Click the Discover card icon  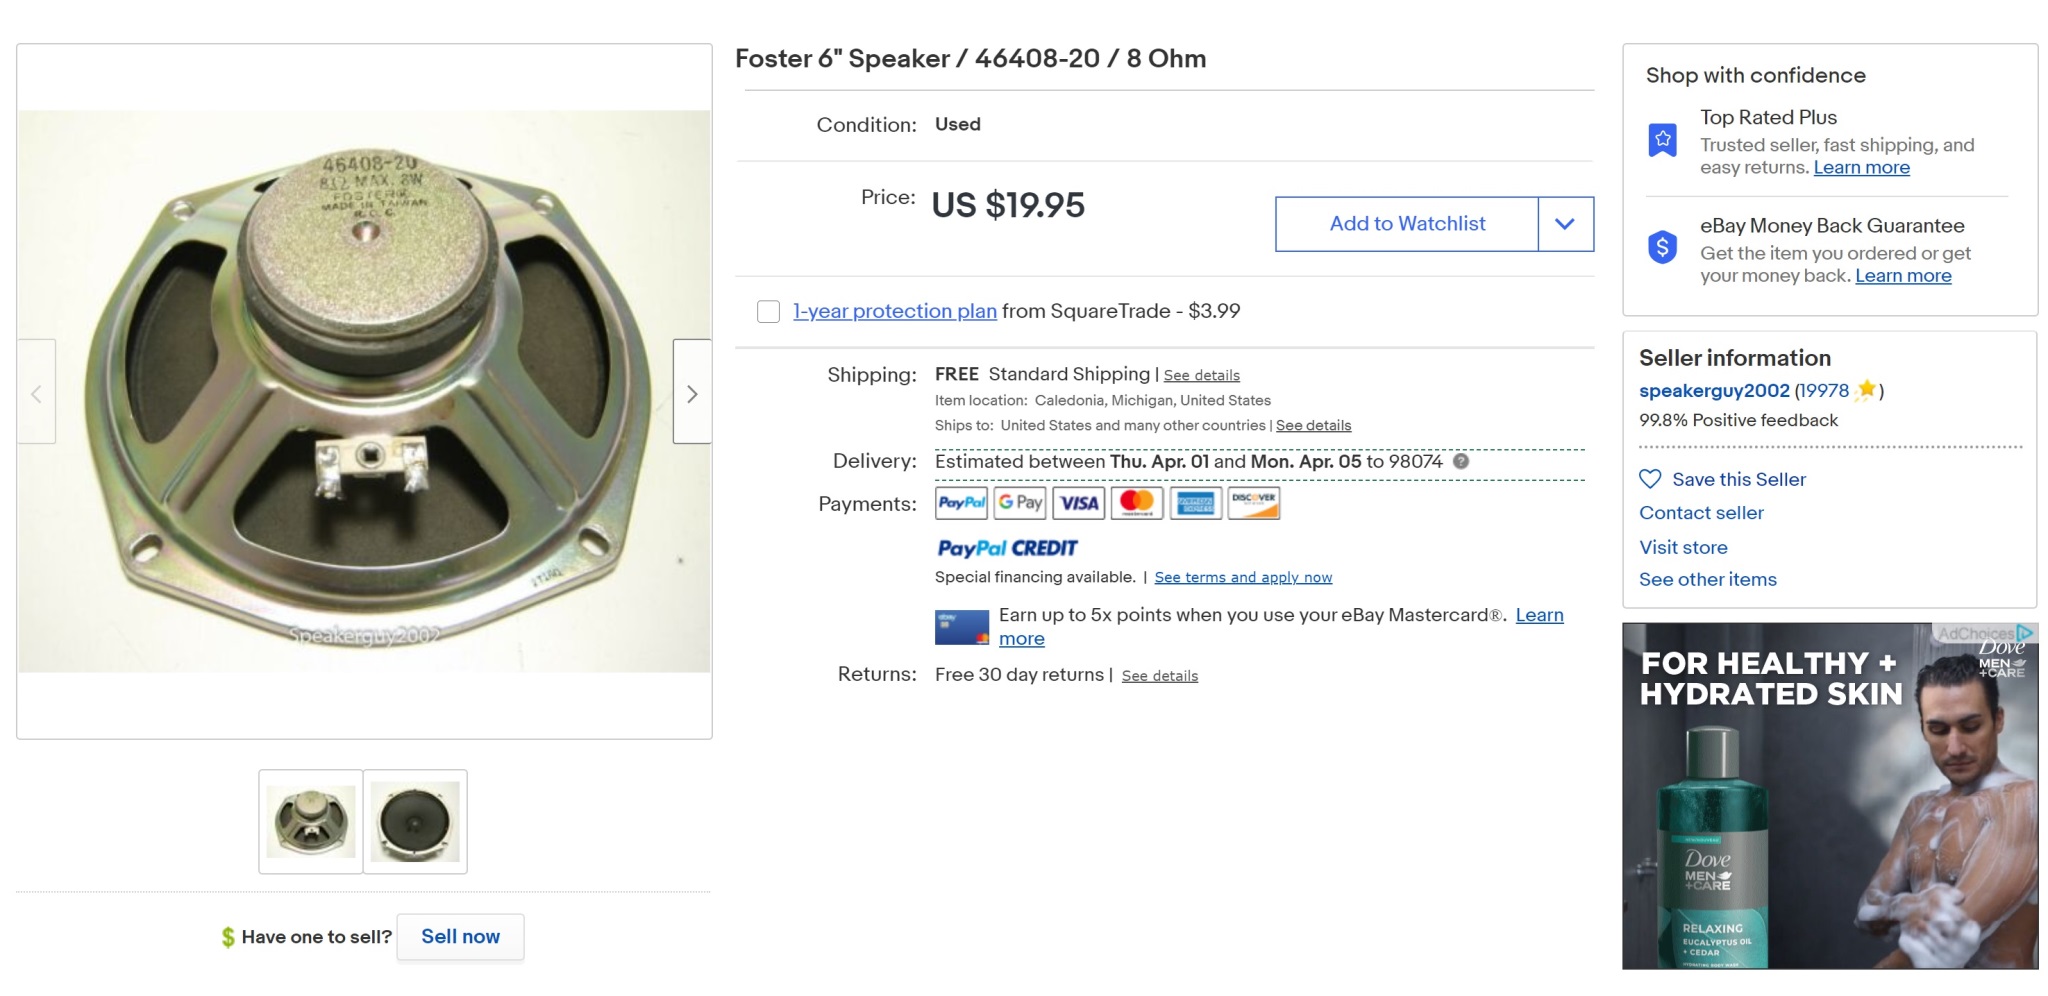(x=1254, y=503)
